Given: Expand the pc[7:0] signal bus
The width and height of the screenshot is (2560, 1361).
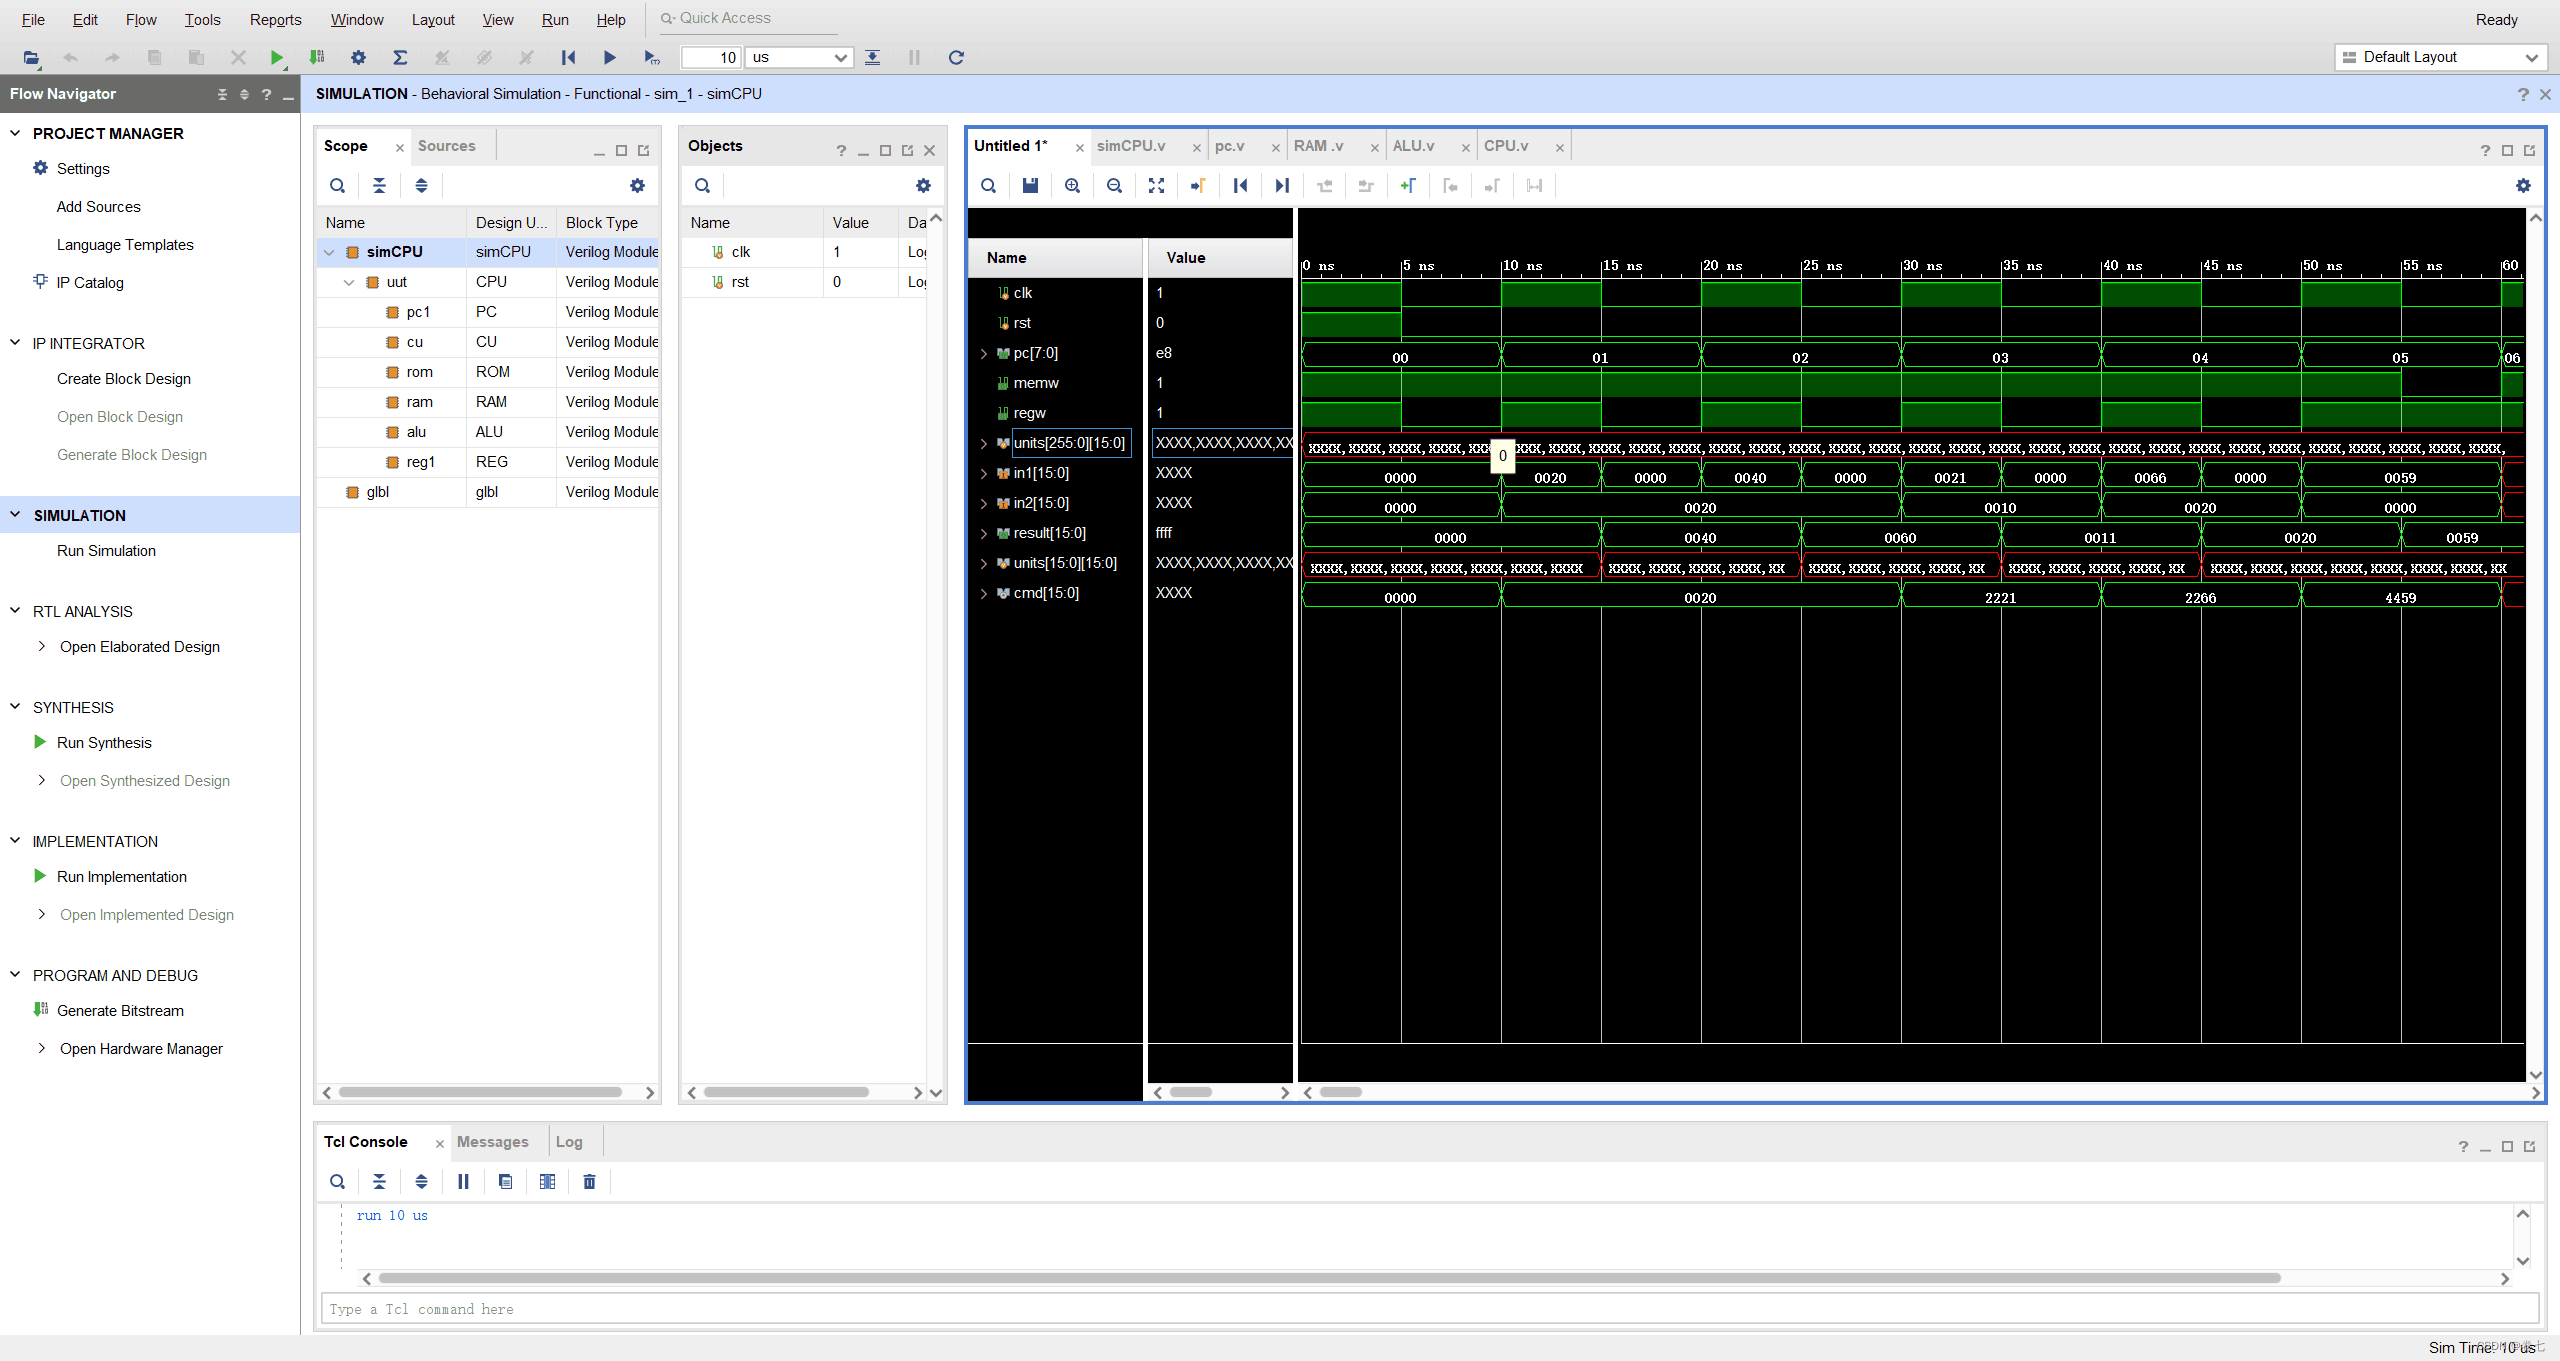Looking at the screenshot, I should tap(984, 354).
